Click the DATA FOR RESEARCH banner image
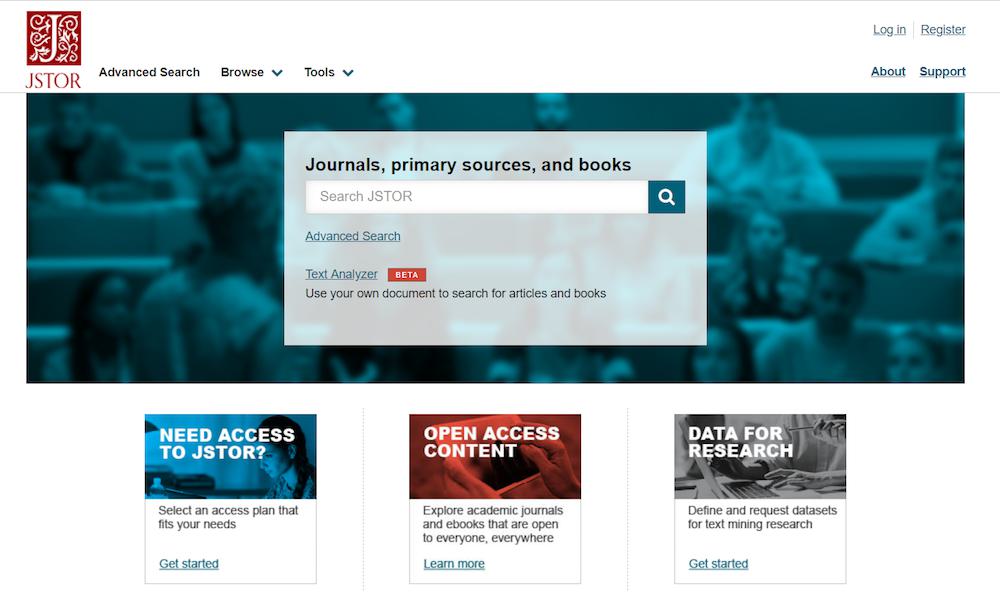The width and height of the screenshot is (1000, 600). 758,456
